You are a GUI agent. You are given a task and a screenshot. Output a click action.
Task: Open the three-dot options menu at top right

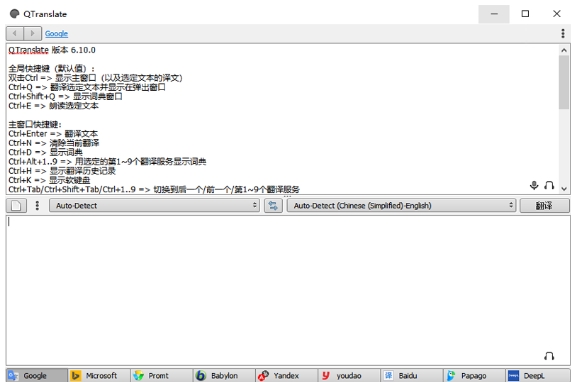(563, 34)
